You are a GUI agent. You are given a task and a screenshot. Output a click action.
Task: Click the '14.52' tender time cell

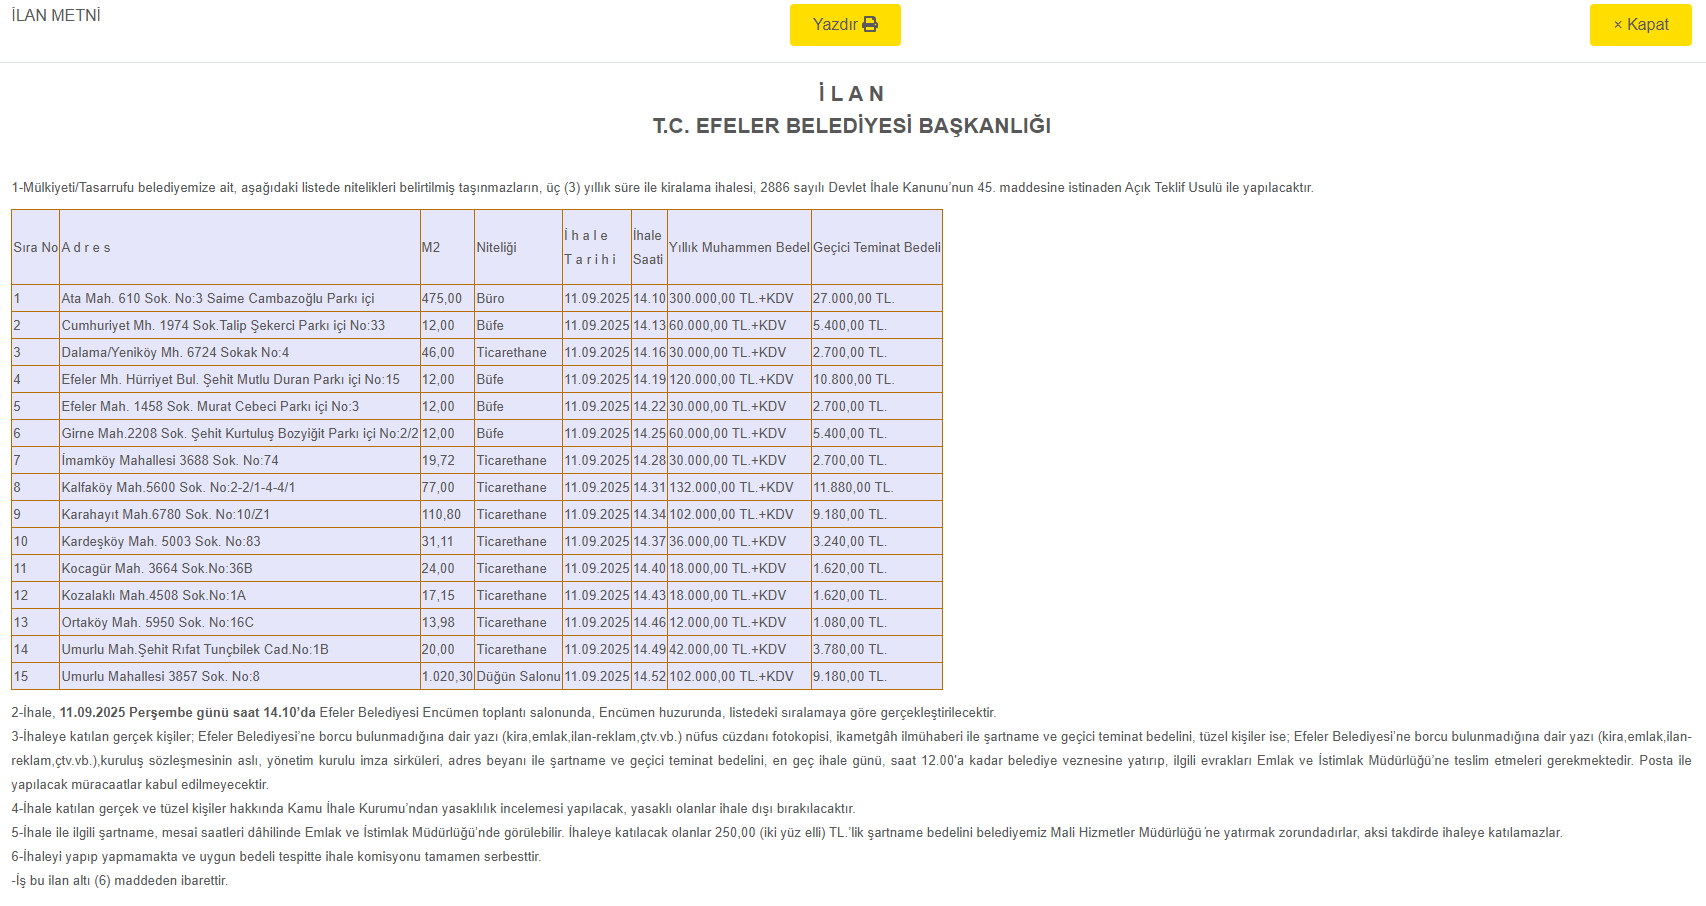click(x=649, y=677)
